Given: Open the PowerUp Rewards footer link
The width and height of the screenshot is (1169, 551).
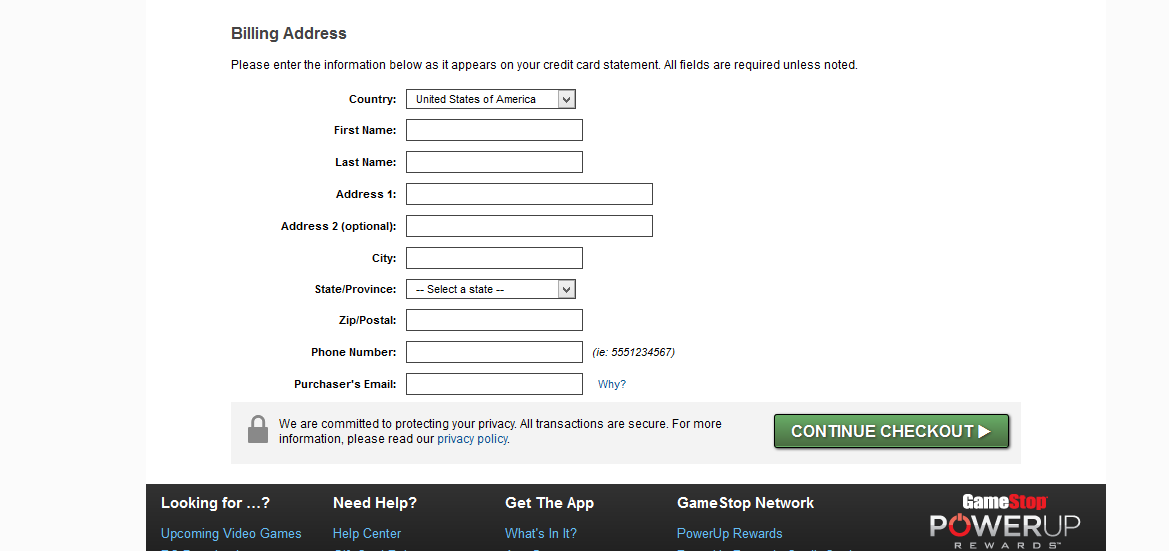Looking at the screenshot, I should click(x=730, y=533).
